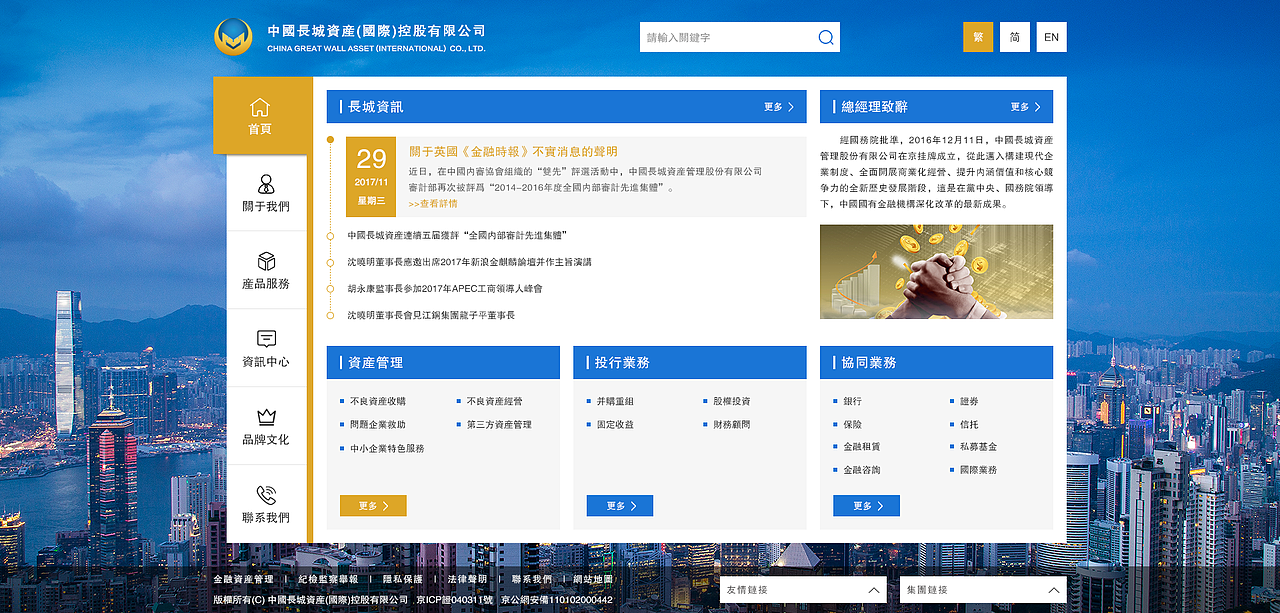Open the 保險 link
Viewport: 1280px width, 613px height.
852,425
